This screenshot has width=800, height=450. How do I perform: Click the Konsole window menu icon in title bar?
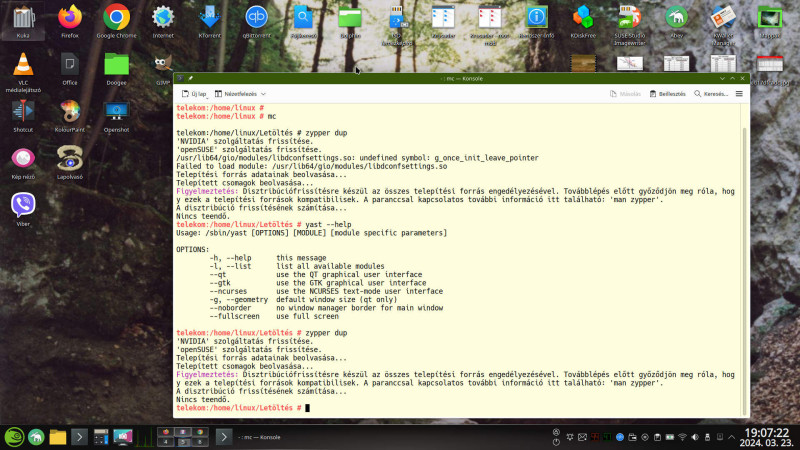180,78
